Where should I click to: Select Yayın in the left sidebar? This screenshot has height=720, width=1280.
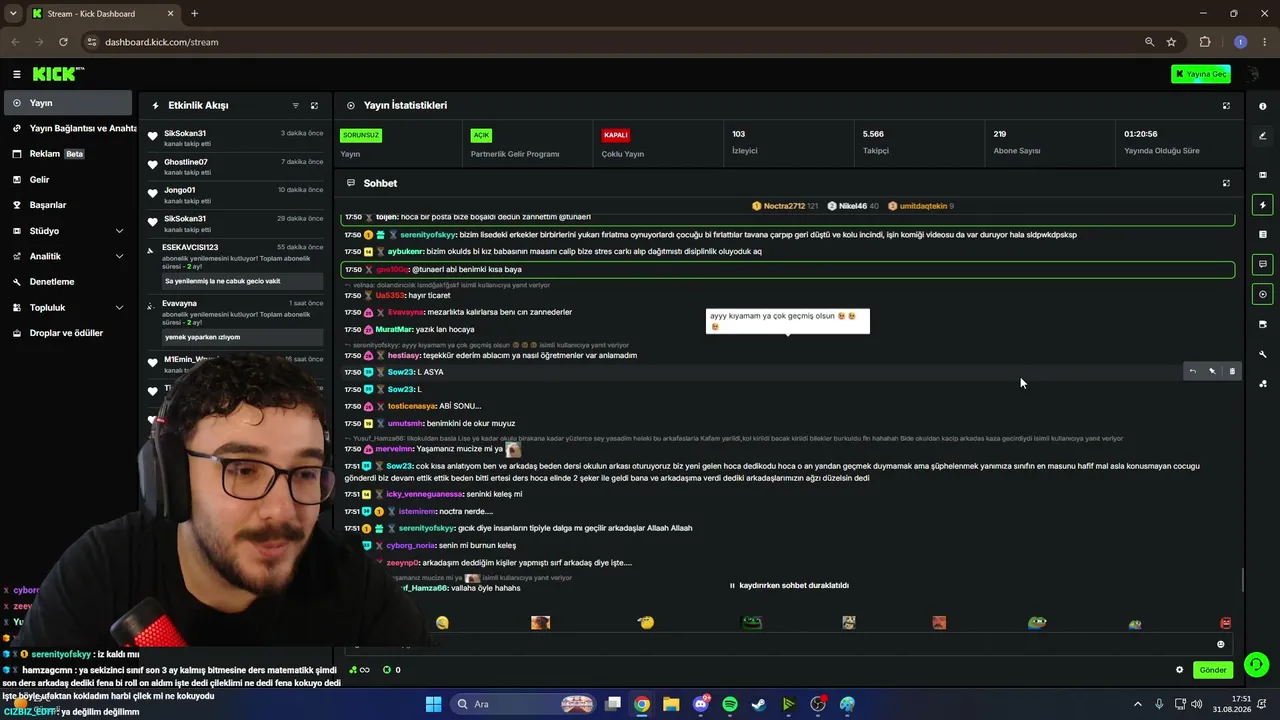(66, 103)
